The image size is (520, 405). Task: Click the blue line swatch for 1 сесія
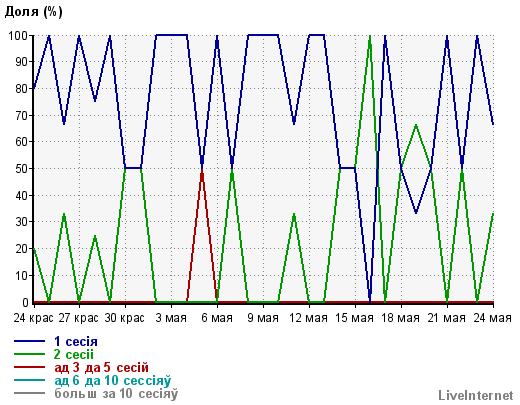click(29, 341)
